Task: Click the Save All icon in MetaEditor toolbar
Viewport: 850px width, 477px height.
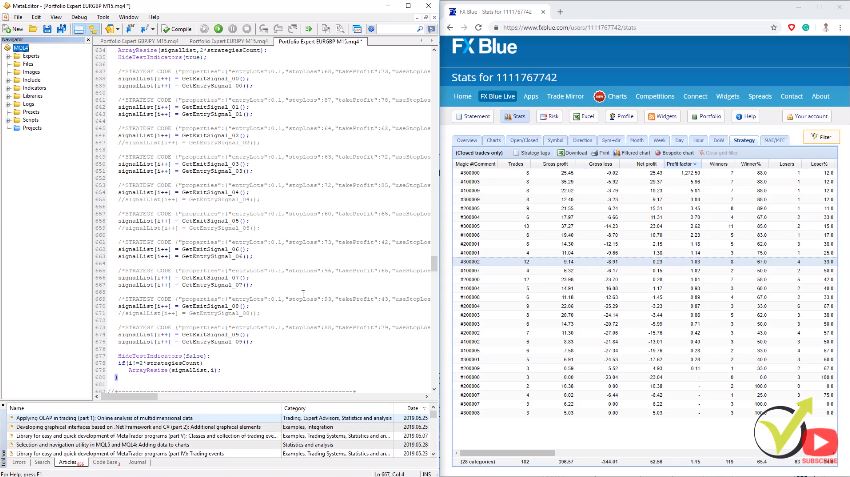Action: pos(61,29)
